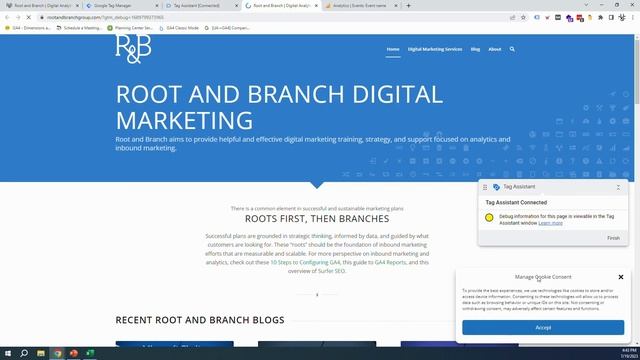Click the ROOTS FIRST, THEN BRANCHES heading
The height and width of the screenshot is (360, 640).
coord(317,219)
